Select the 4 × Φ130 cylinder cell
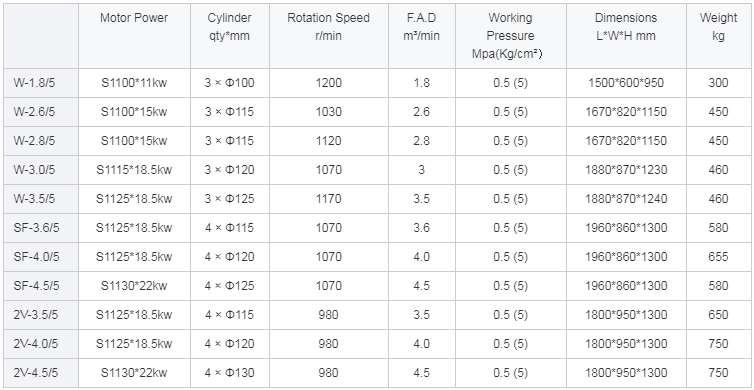Screen dimensions: 754x390 (230, 373)
